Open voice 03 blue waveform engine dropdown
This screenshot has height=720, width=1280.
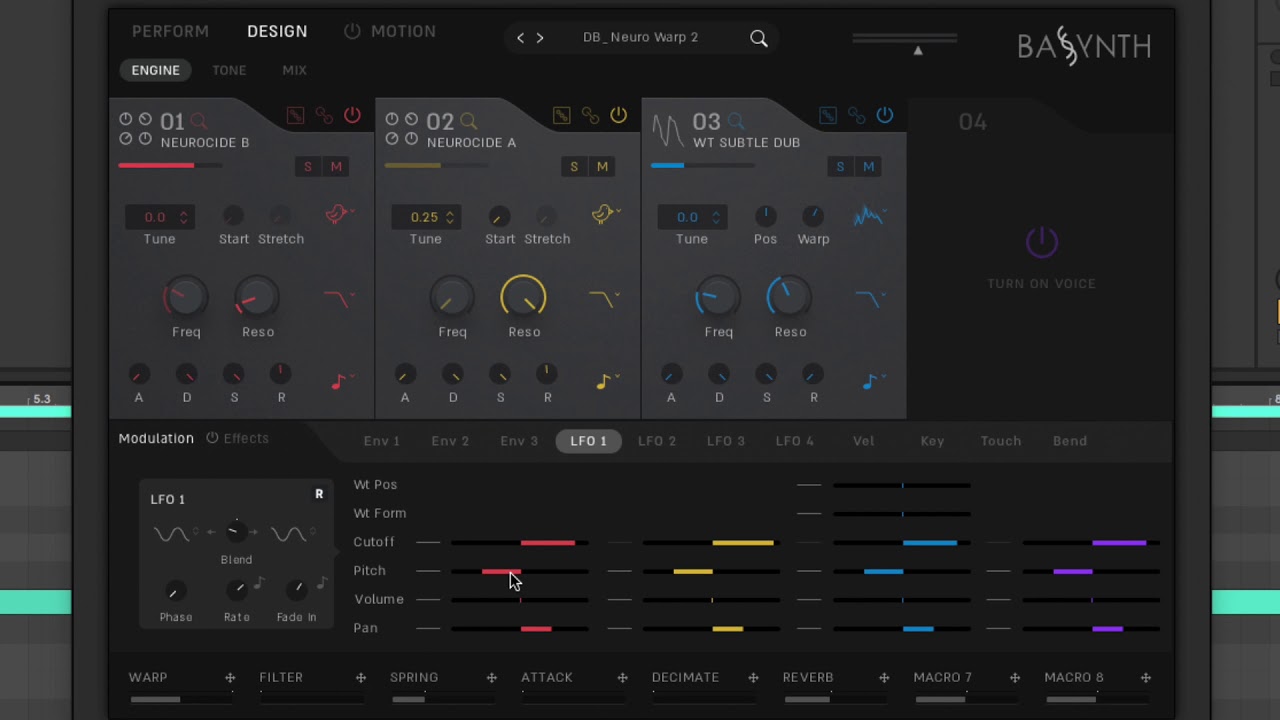pos(871,215)
